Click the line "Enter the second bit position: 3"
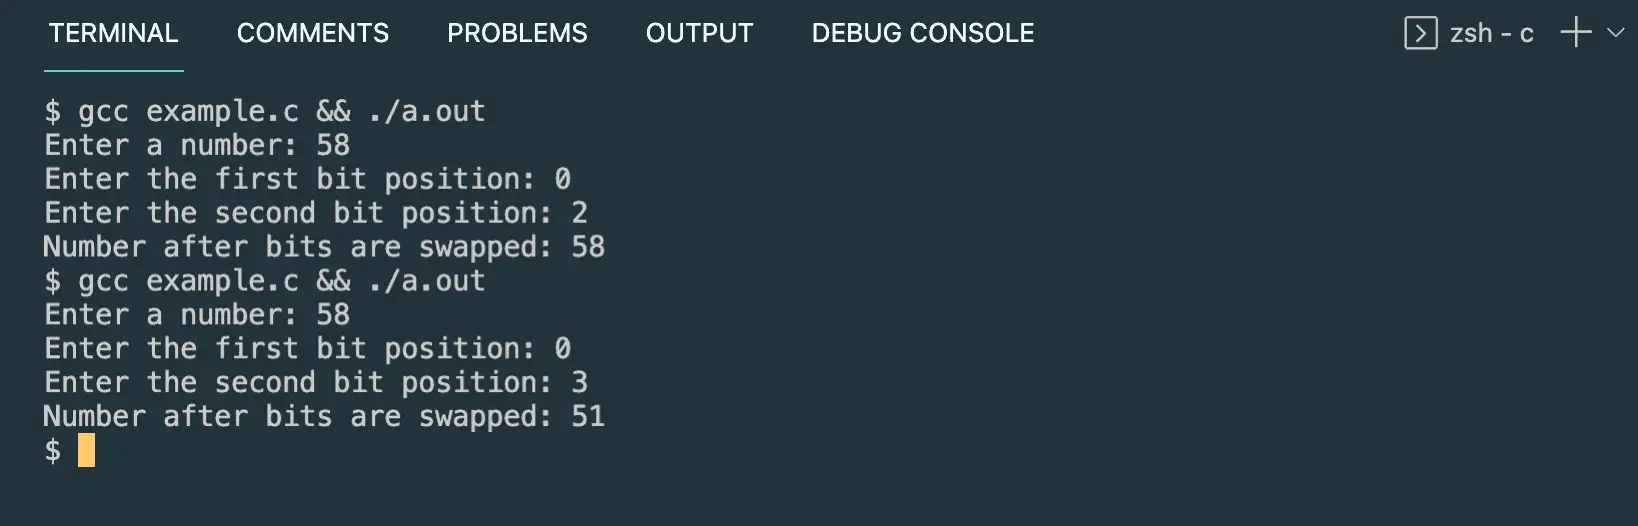Image resolution: width=1638 pixels, height=526 pixels. click(x=316, y=382)
